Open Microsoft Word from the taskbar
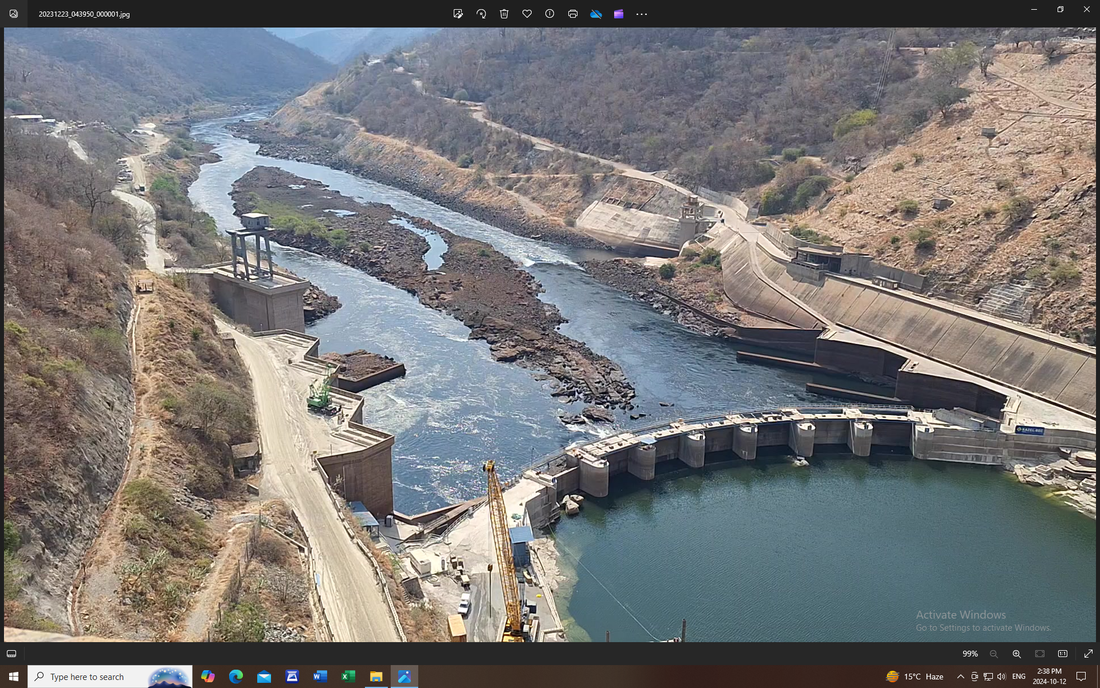This screenshot has height=688, width=1100. click(x=320, y=677)
